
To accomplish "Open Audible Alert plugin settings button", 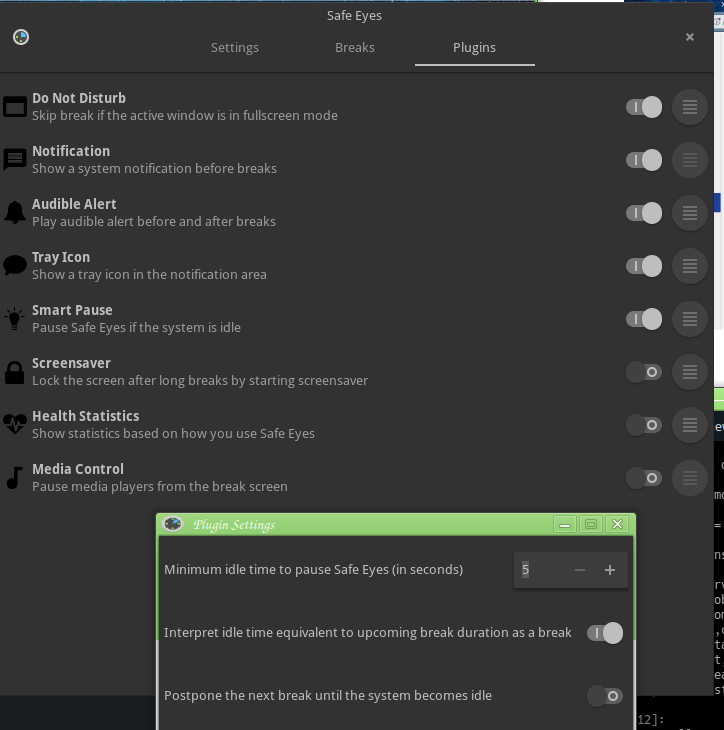I will pyautogui.click(x=690, y=213).
